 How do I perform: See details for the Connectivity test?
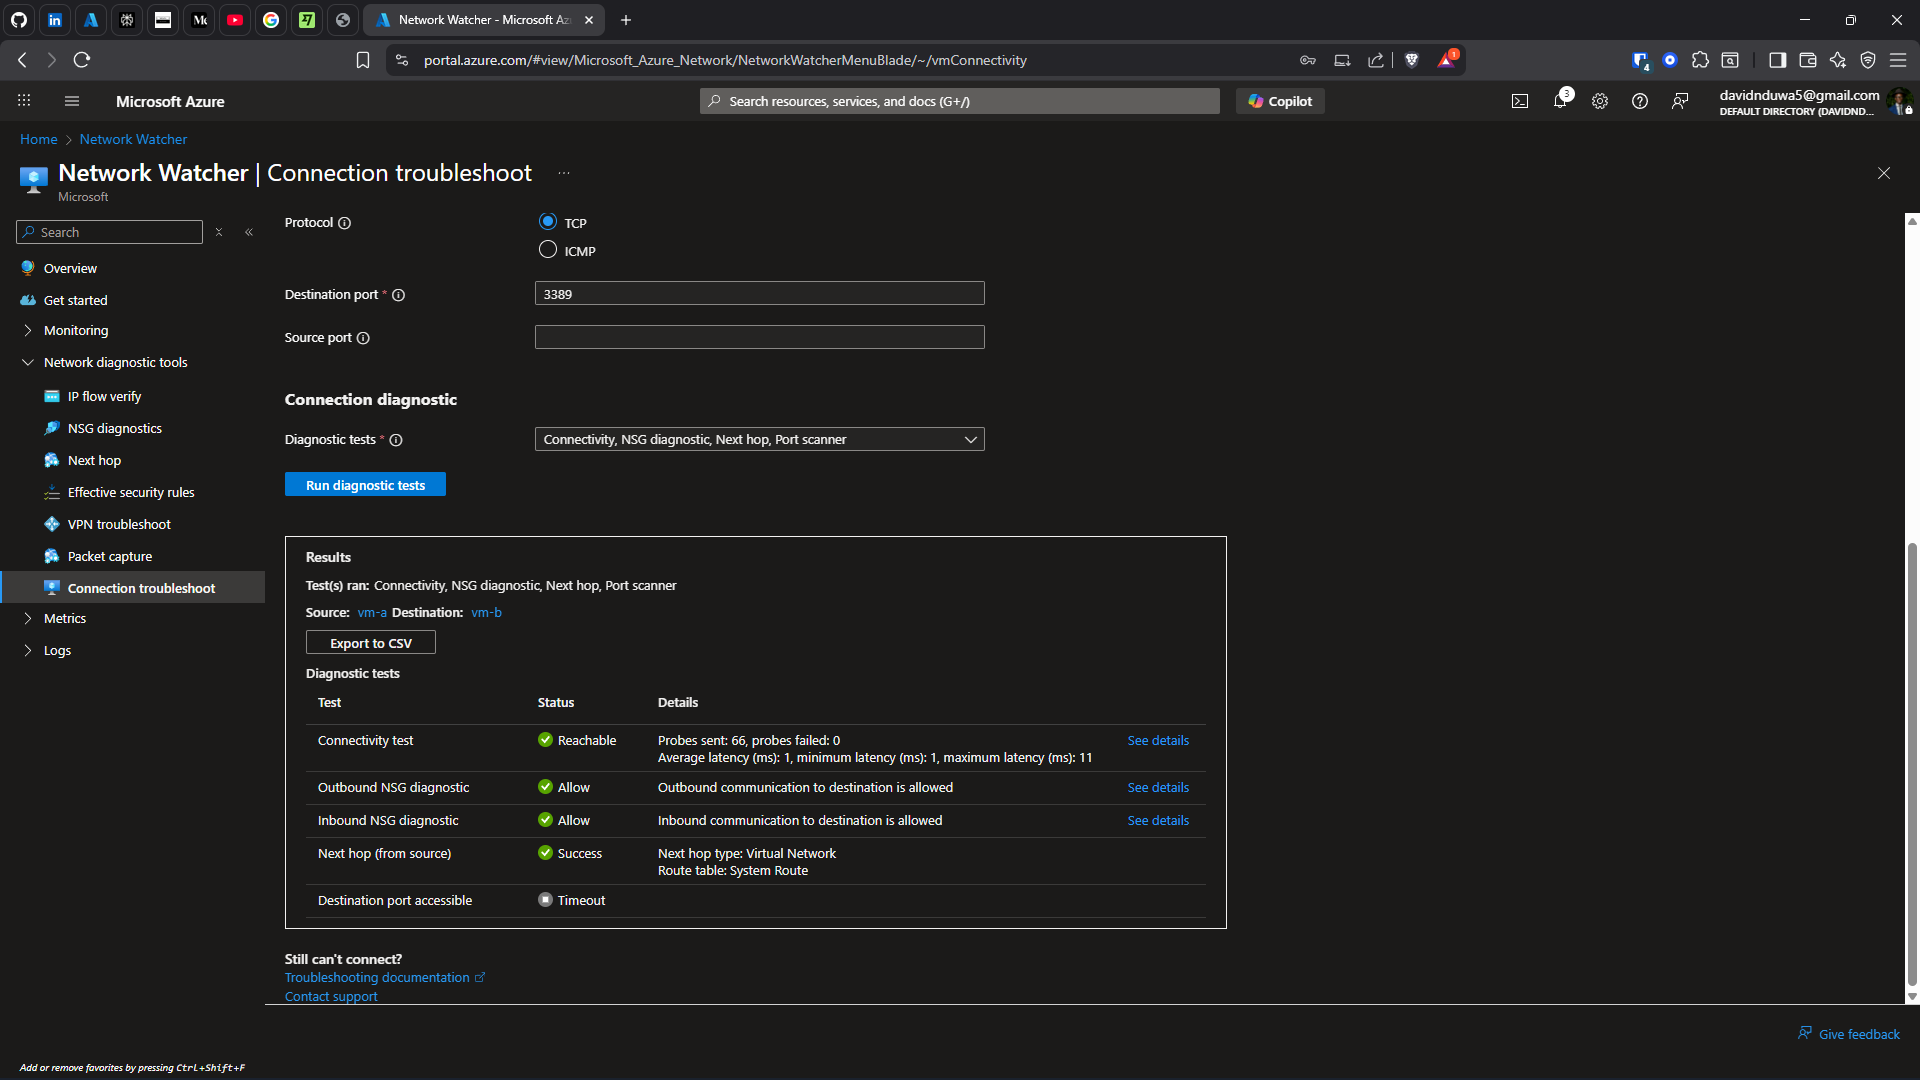(1158, 741)
